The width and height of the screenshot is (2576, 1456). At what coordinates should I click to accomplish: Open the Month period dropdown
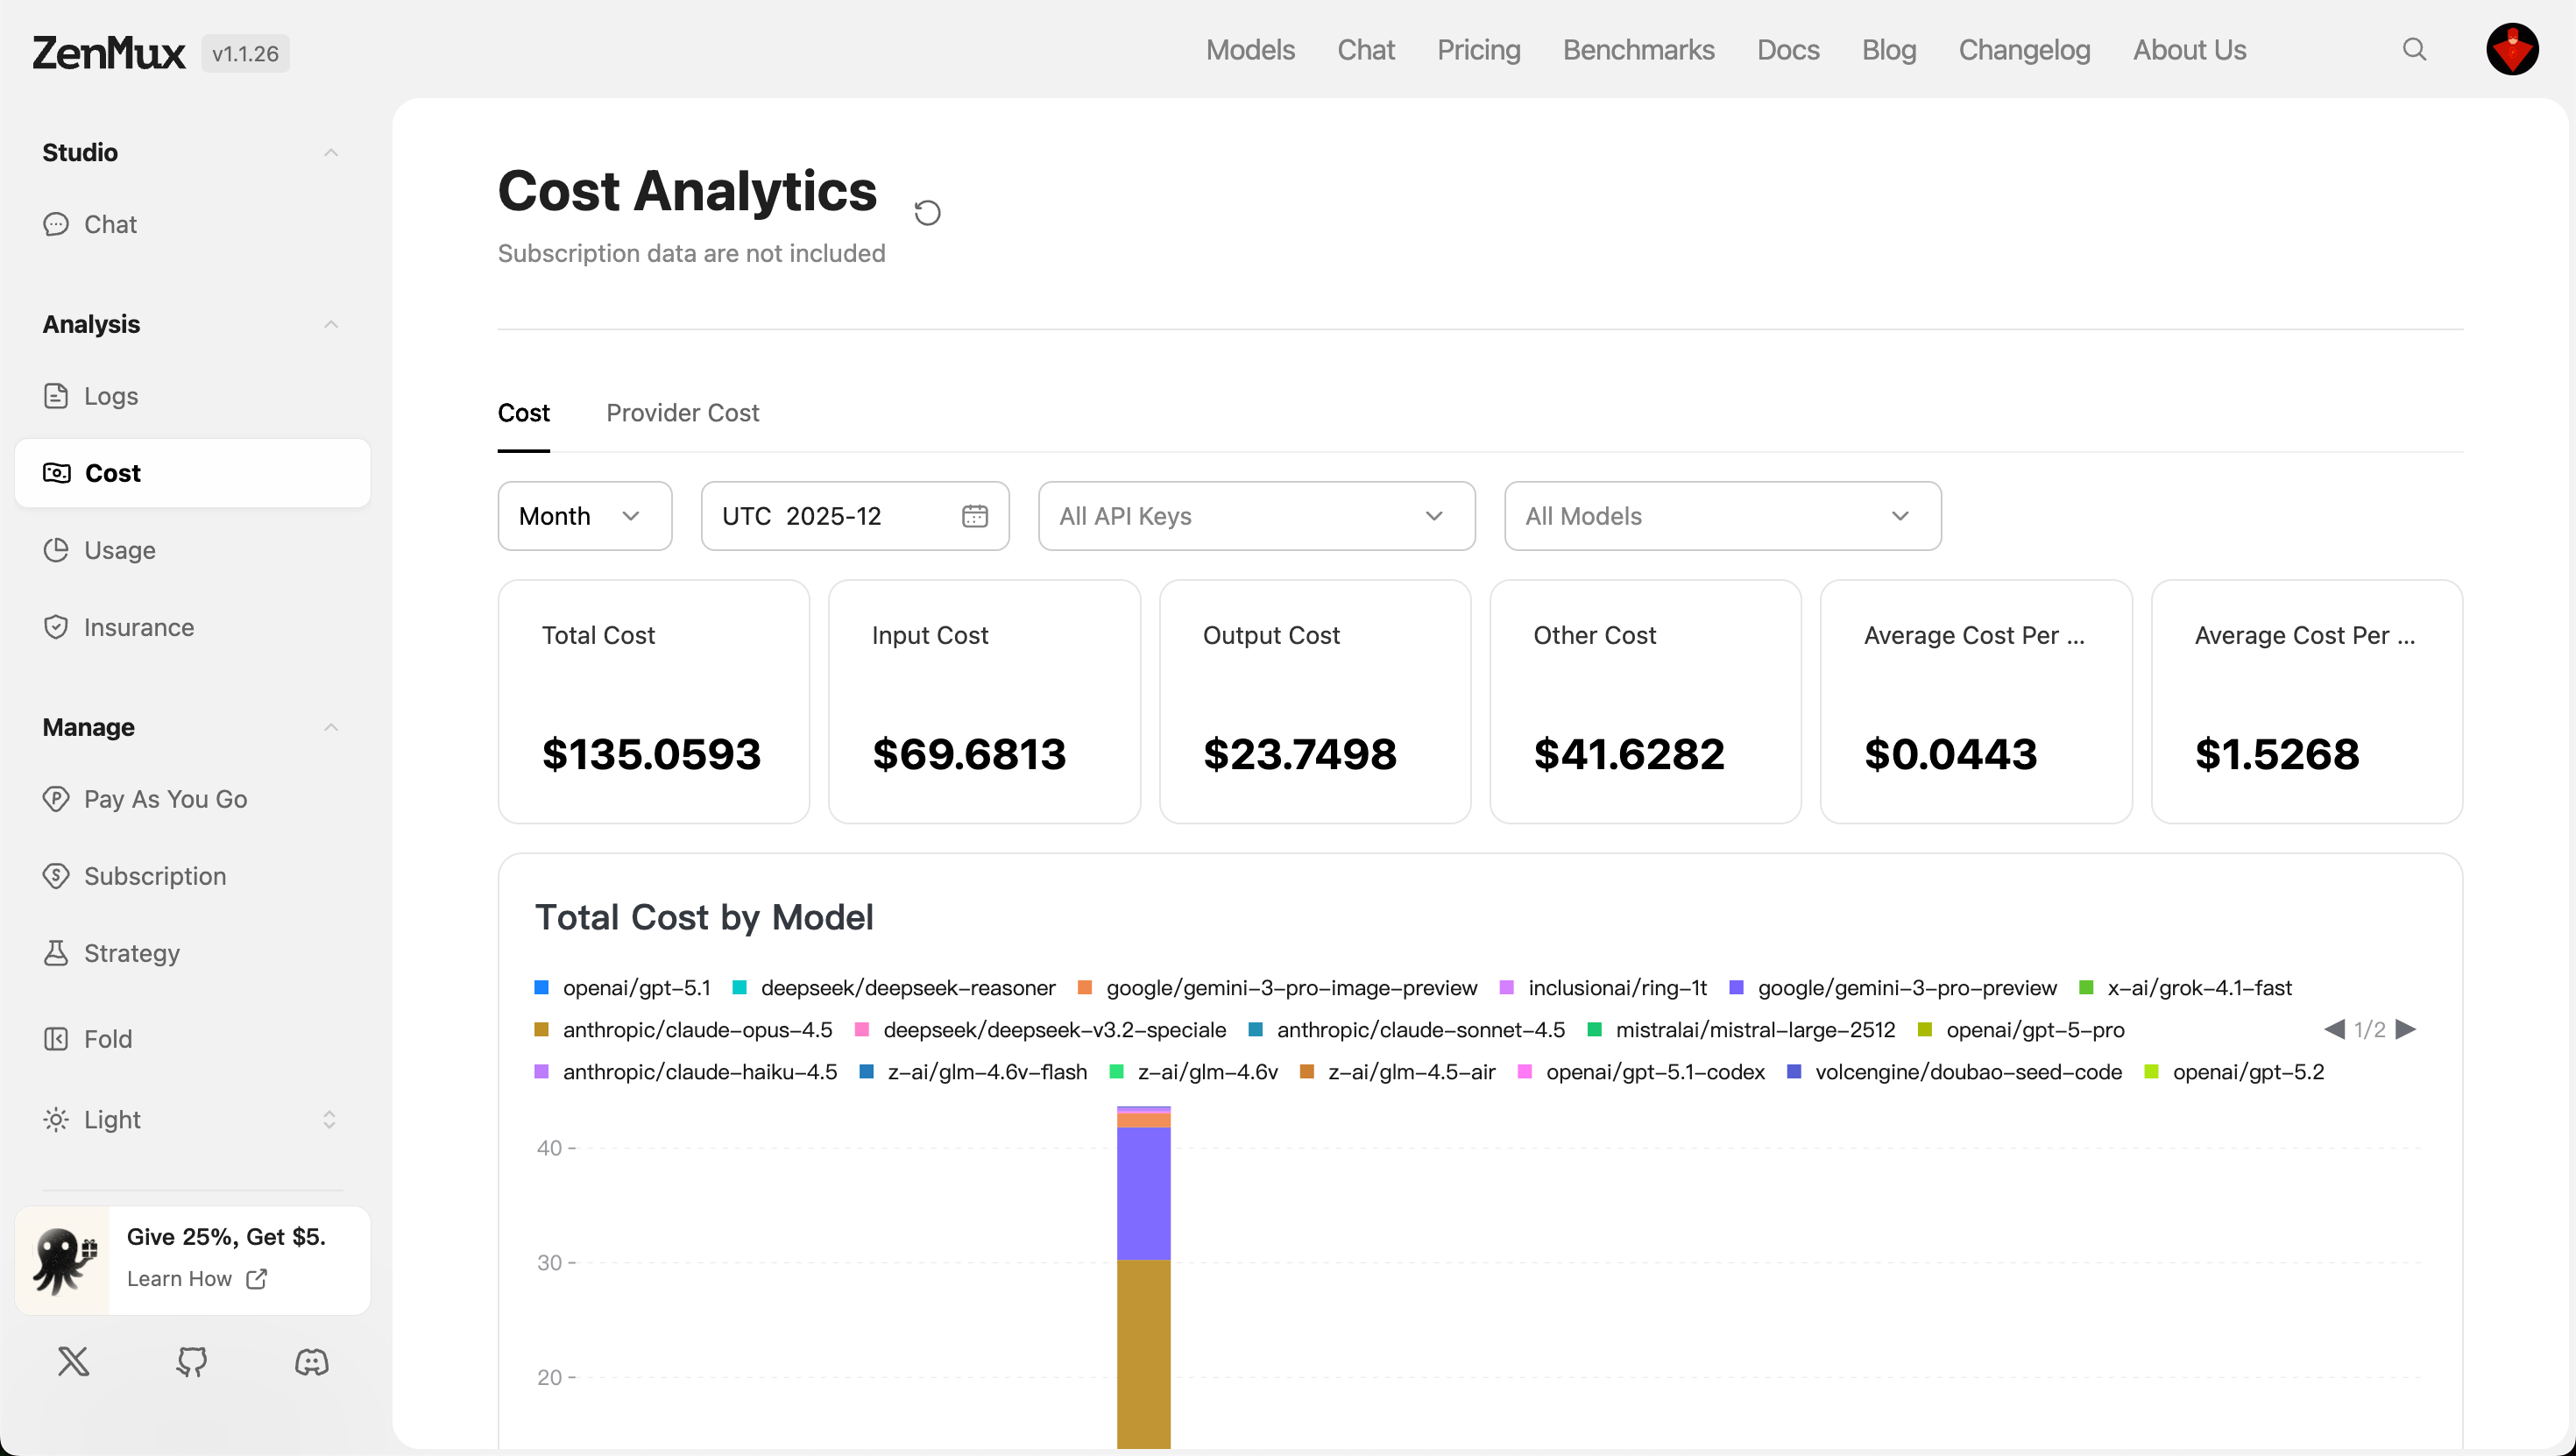[584, 516]
